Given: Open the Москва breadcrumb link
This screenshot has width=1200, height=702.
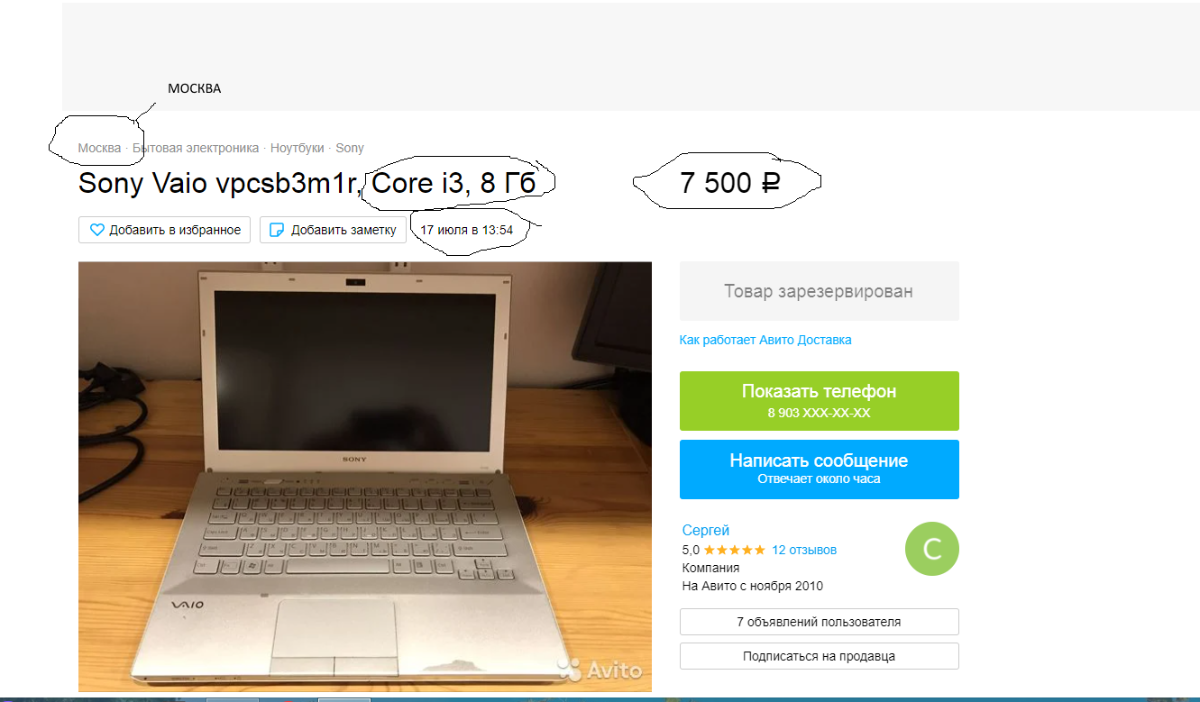Looking at the screenshot, I should click(x=99, y=148).
